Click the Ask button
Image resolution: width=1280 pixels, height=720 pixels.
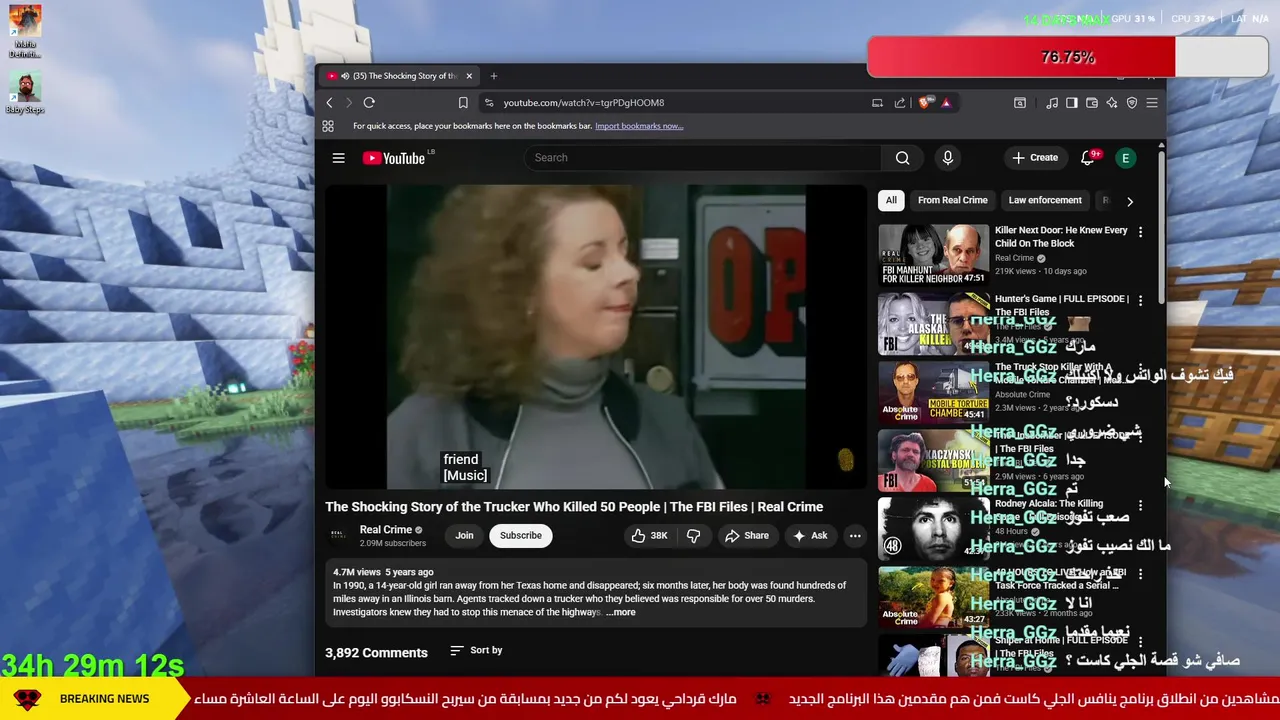tap(810, 536)
